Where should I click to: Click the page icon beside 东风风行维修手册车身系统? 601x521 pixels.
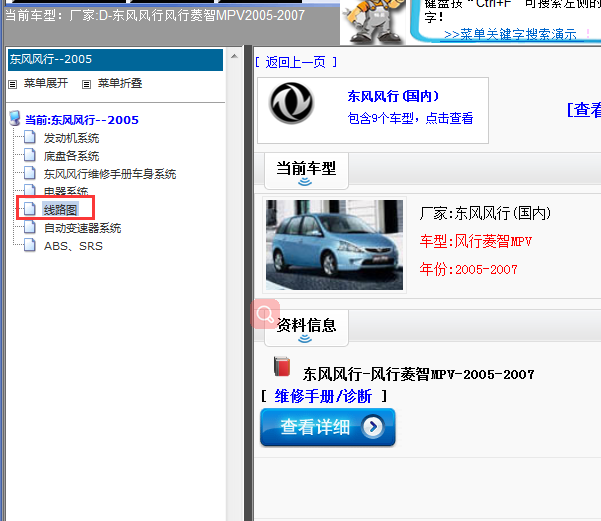click(30, 173)
